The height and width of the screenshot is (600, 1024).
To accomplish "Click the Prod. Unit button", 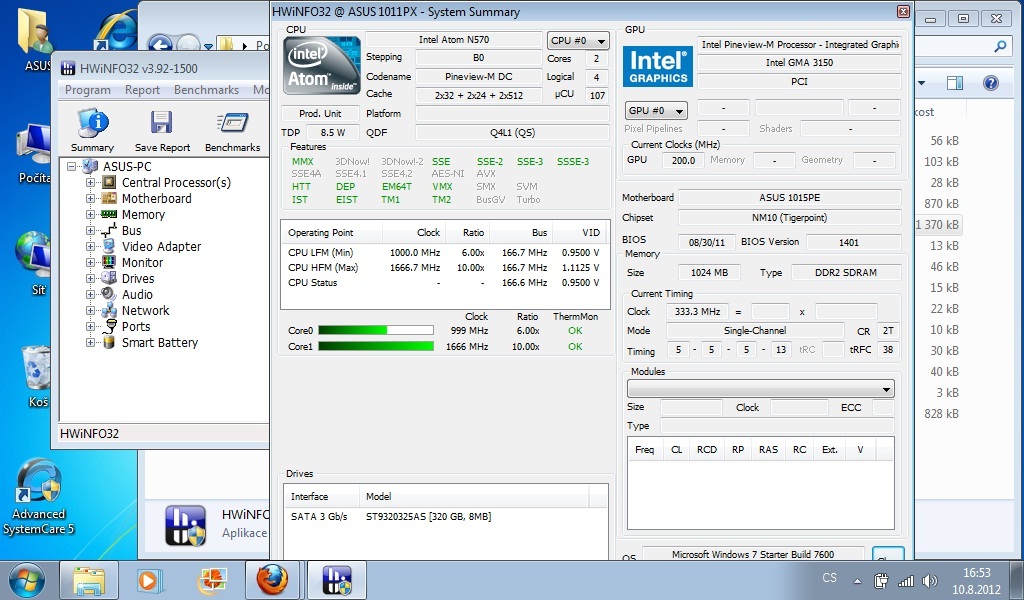I will tap(320, 114).
